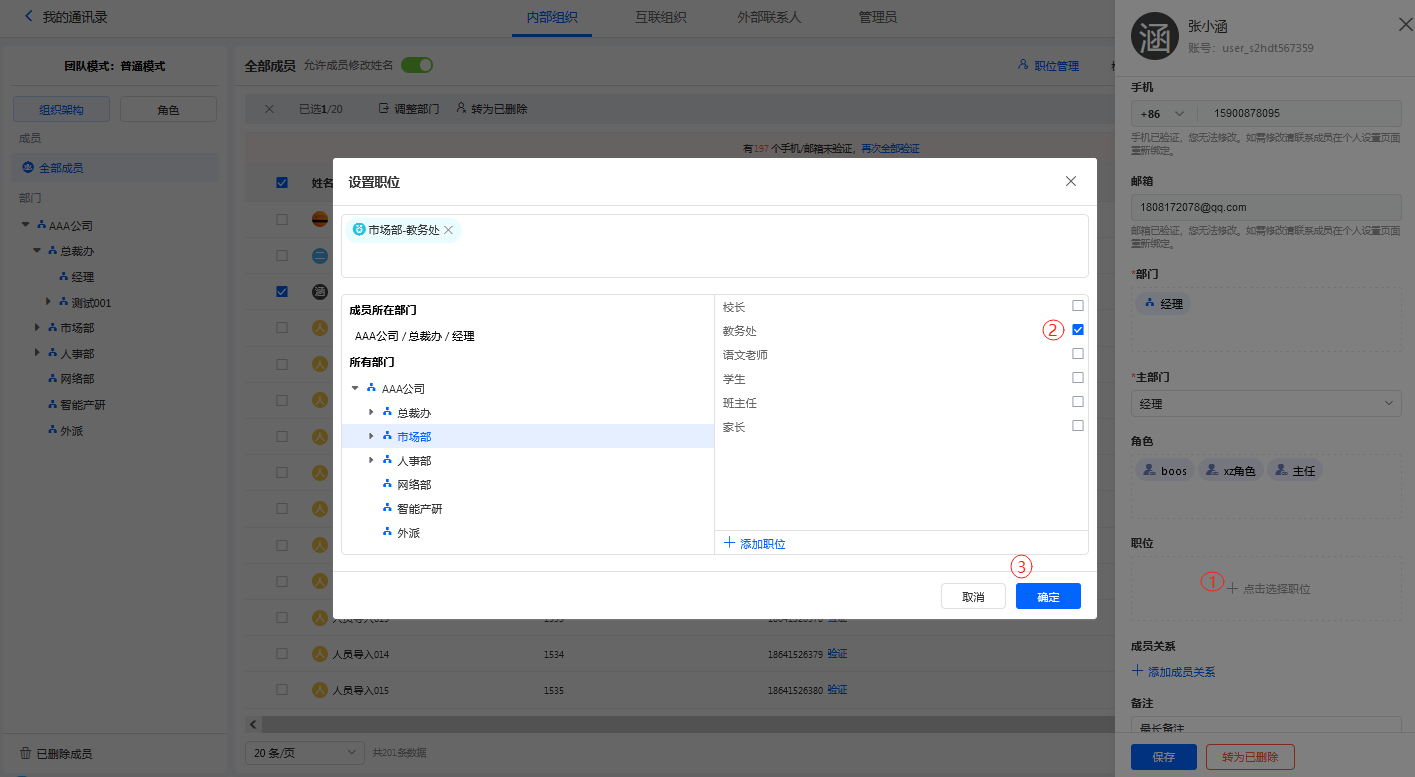Viewport: 1415px width, 777px height.
Task: Check the 校长 position checkbox
Action: click(1078, 306)
